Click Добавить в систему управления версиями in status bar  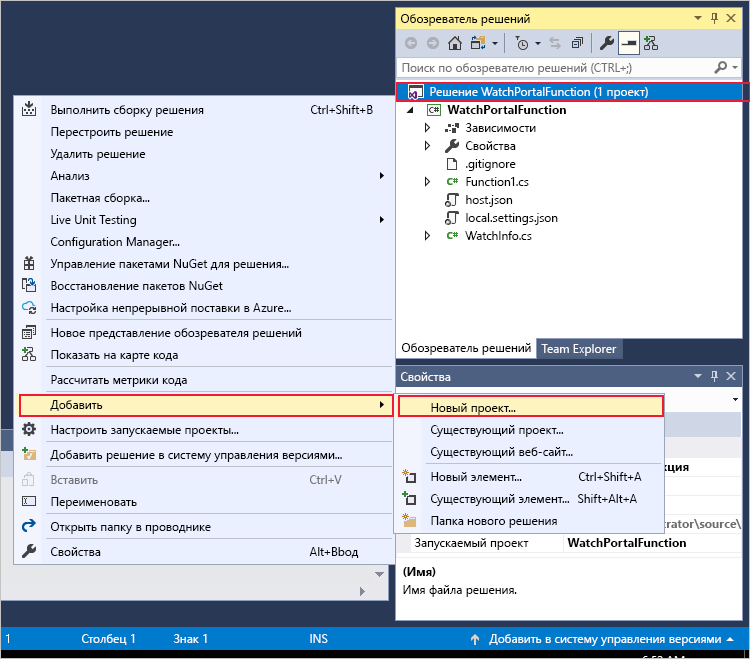click(605, 639)
